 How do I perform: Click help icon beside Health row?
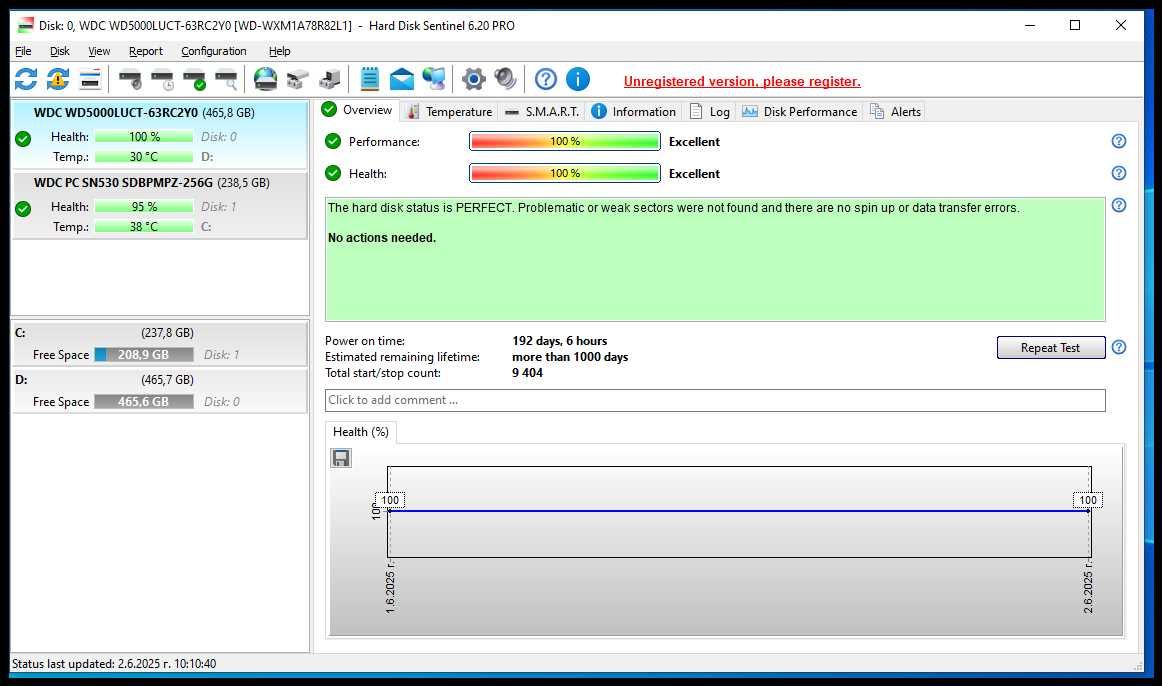tap(1118, 173)
